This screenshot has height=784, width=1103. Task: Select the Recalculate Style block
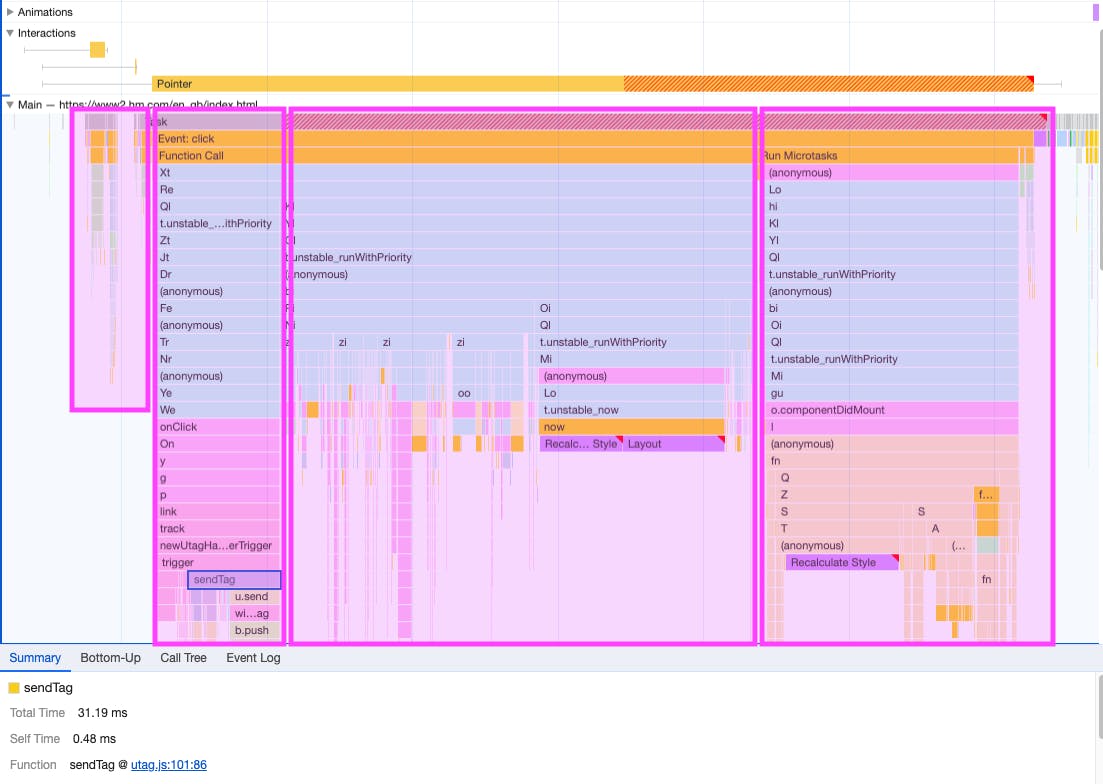840,562
